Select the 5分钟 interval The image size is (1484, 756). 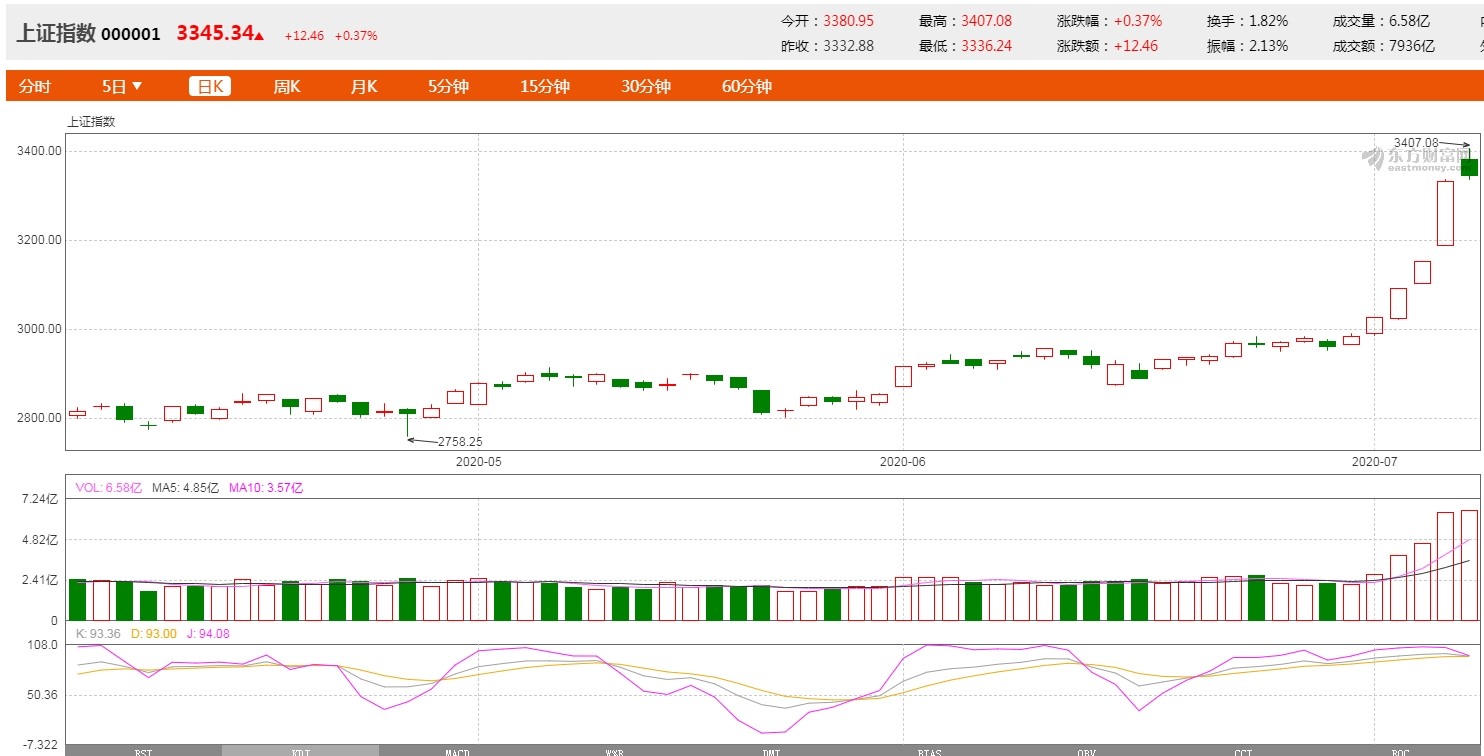(448, 86)
